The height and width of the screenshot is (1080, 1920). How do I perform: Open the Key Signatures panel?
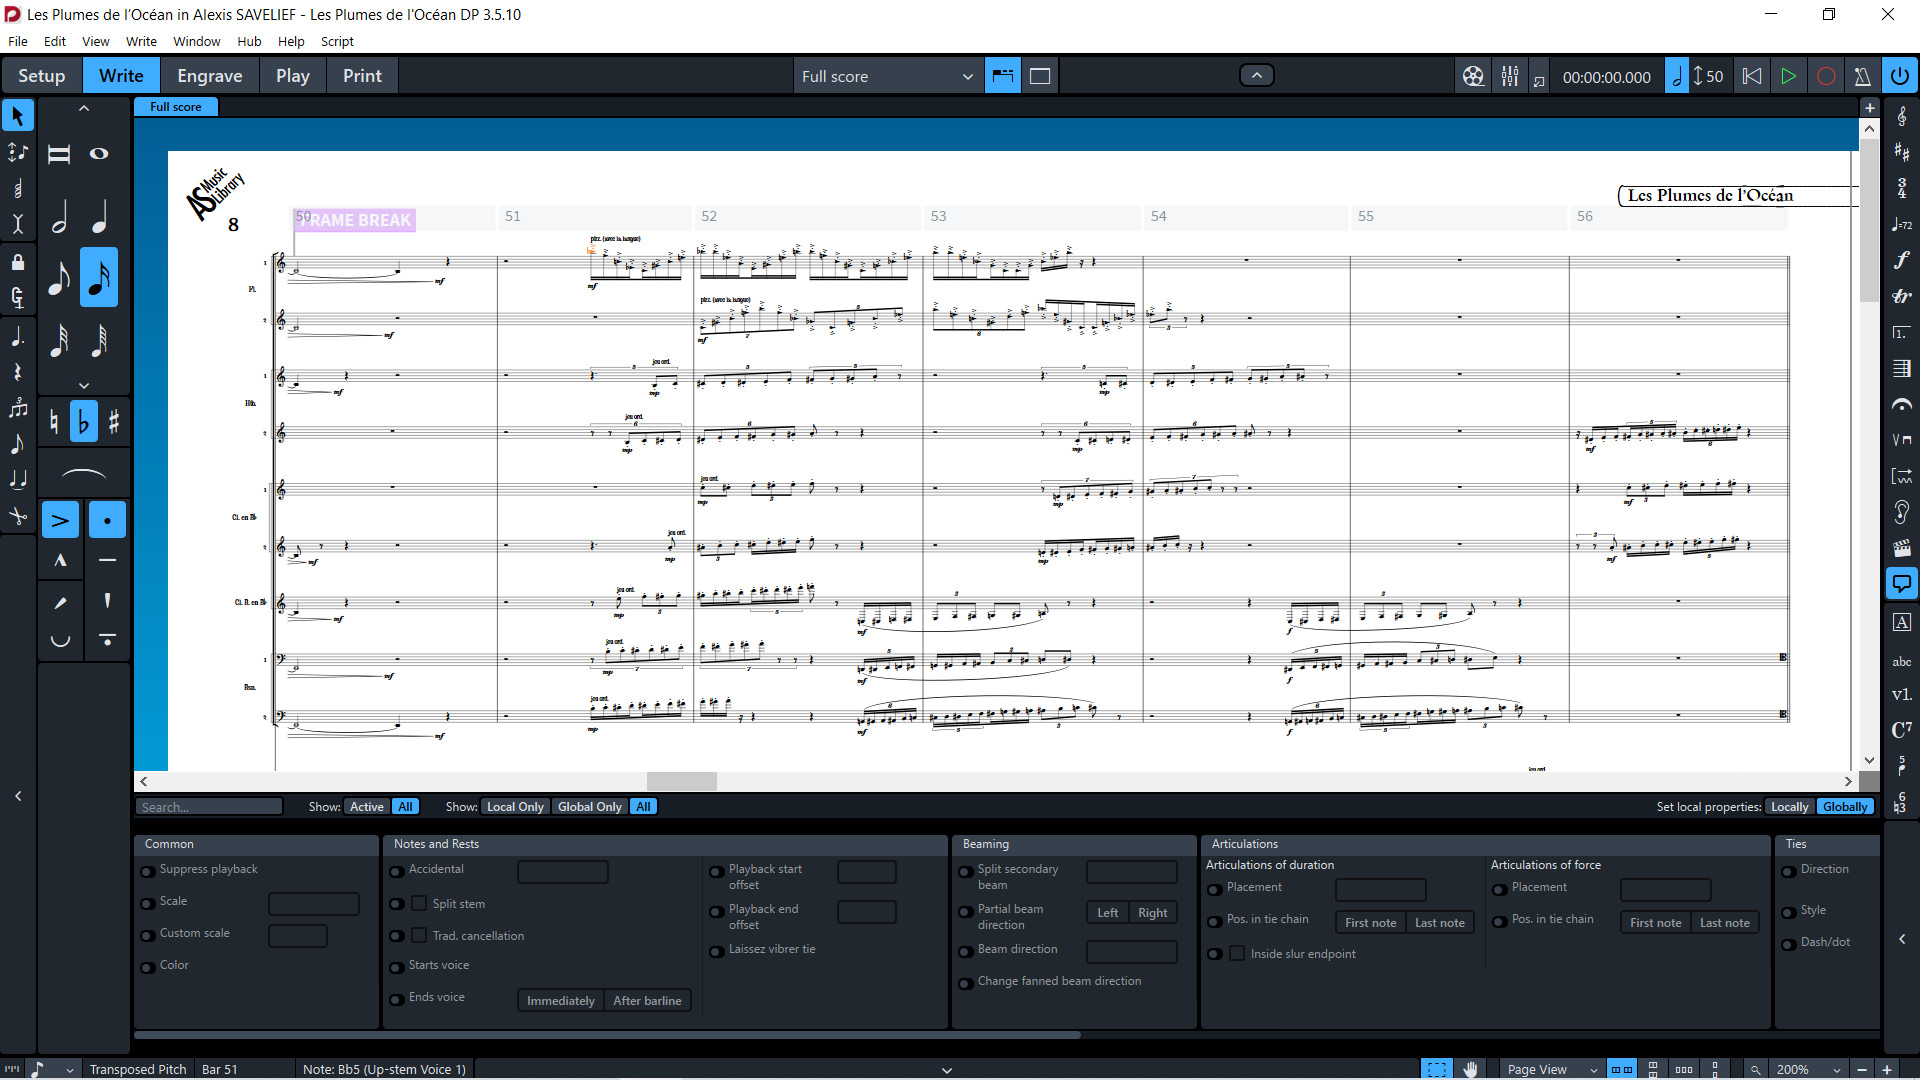pos(1901,152)
